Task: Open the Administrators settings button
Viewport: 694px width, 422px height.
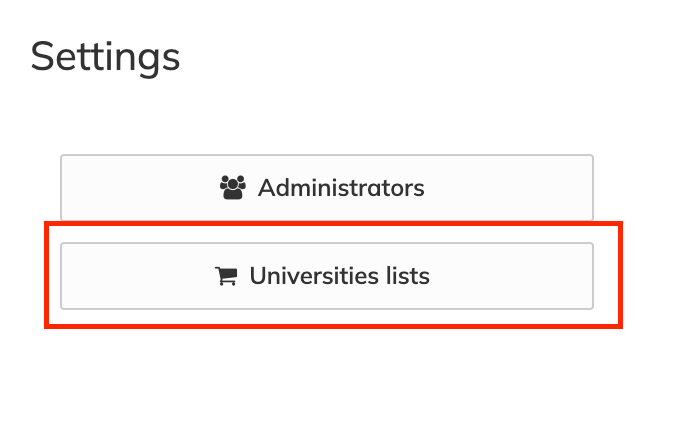Action: tap(327, 187)
